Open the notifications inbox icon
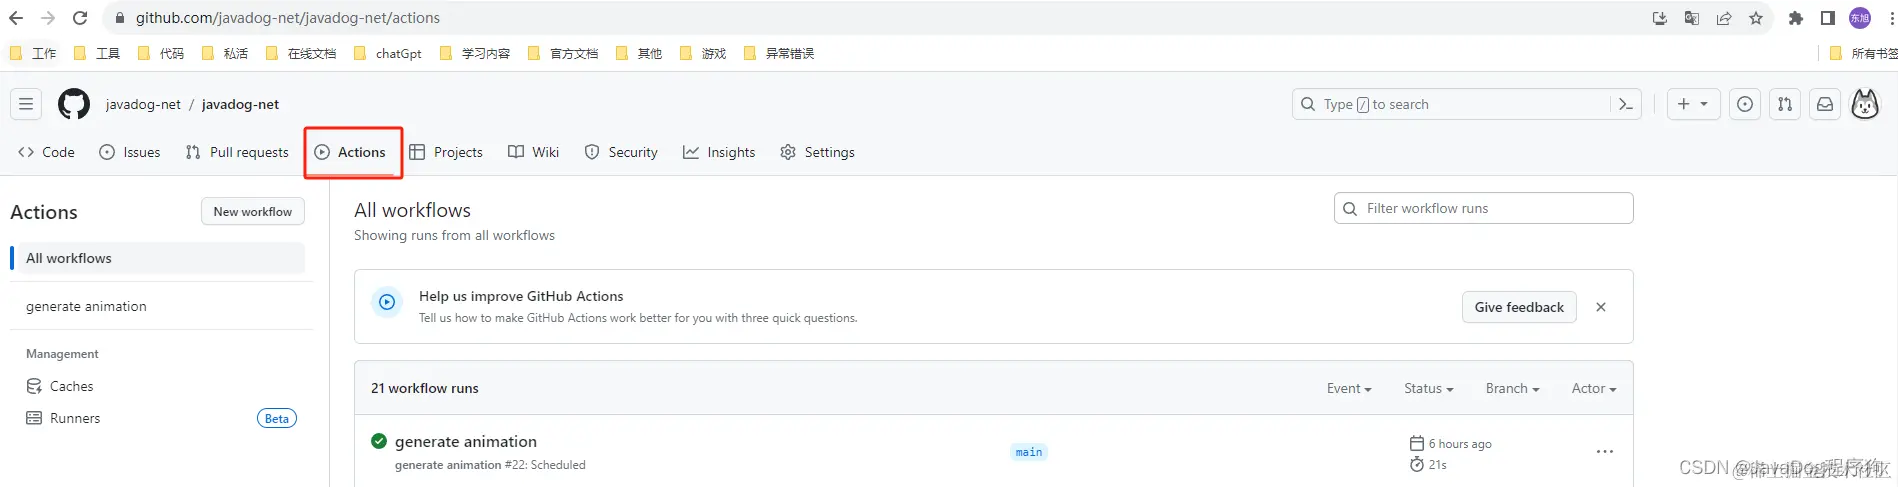This screenshot has width=1898, height=487. click(1825, 104)
